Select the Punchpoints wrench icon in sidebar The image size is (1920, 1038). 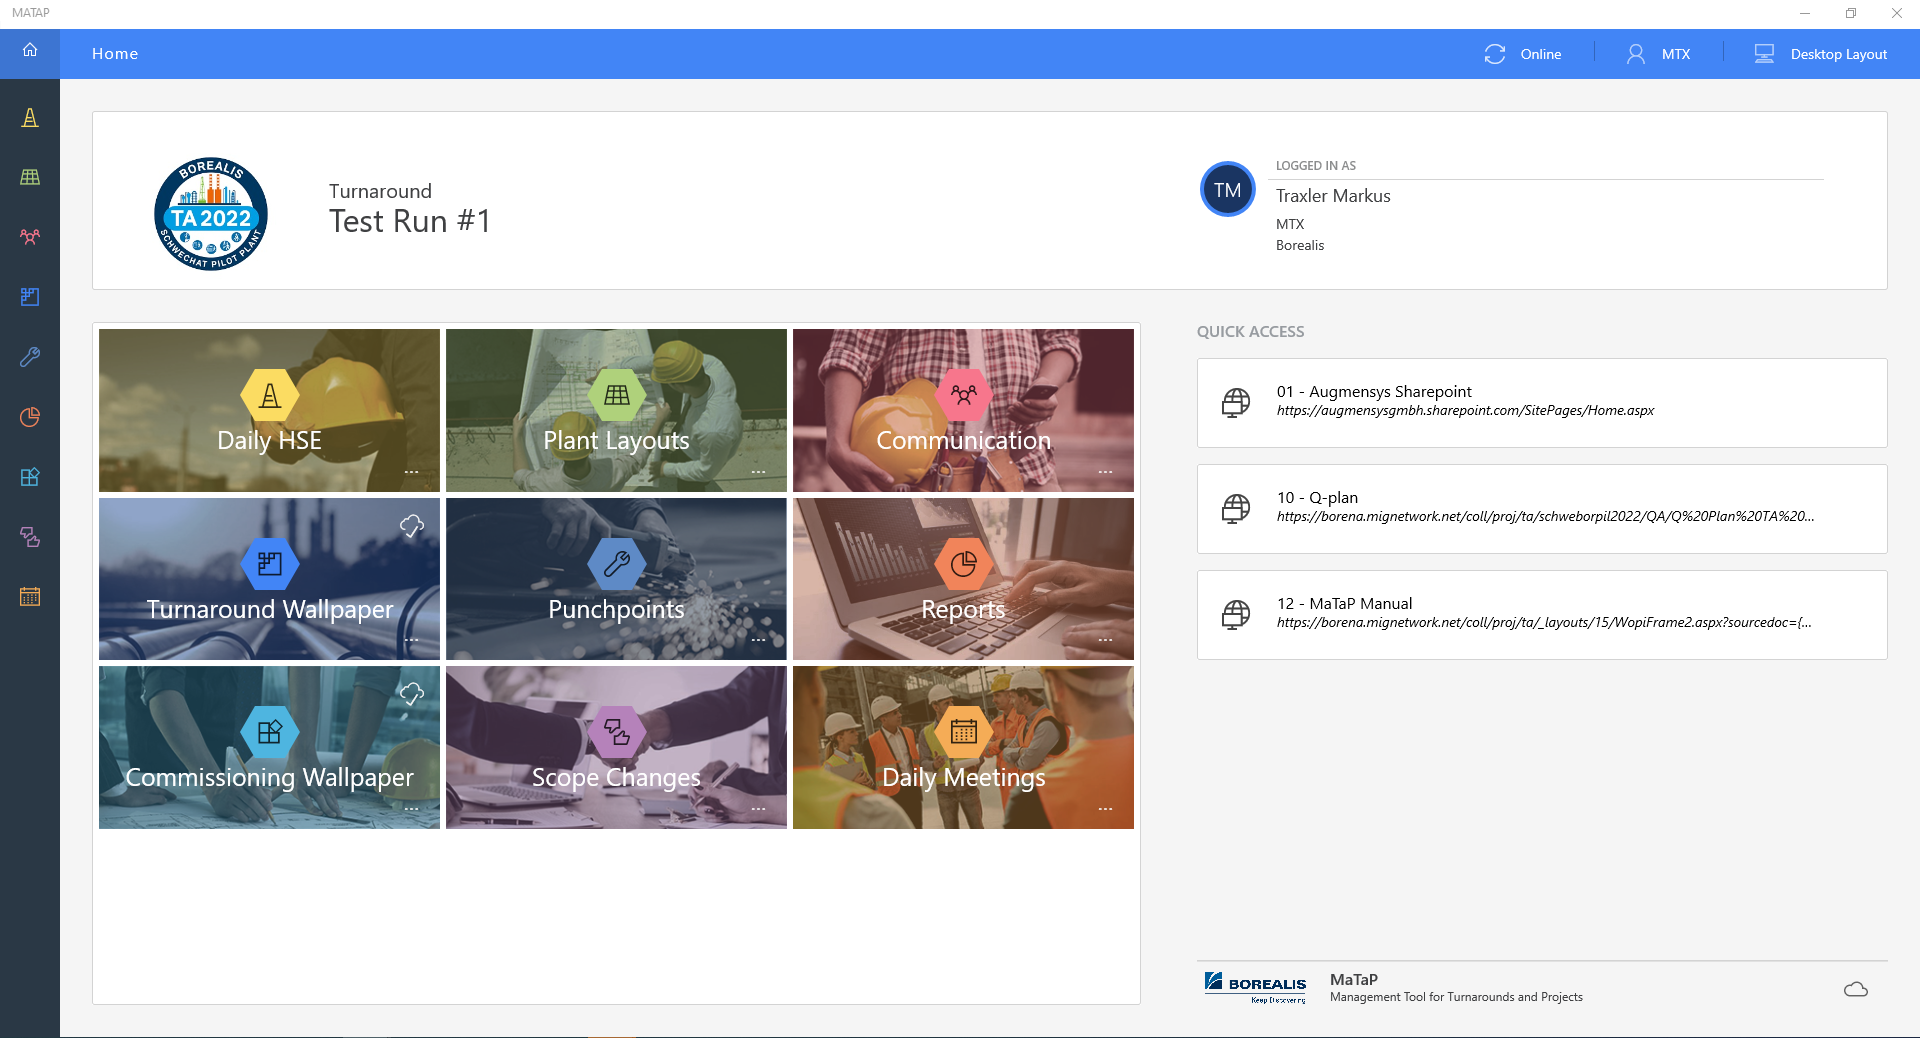pos(30,357)
